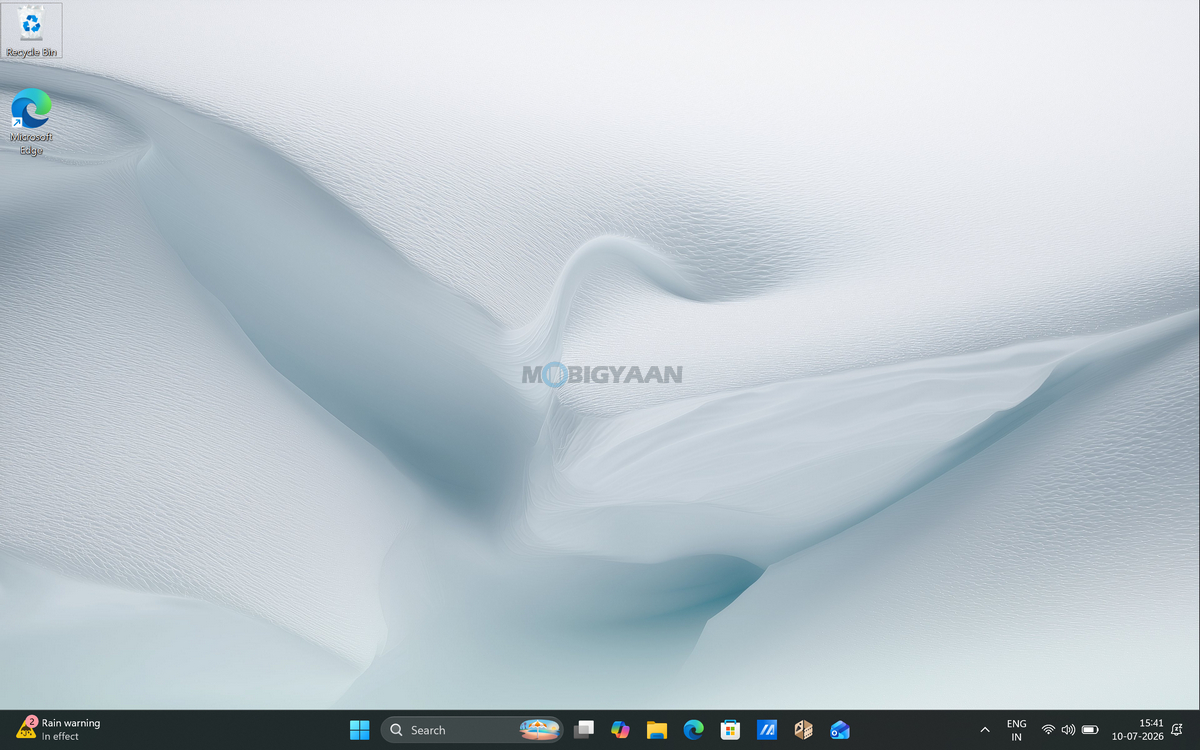Select the Recycle Bin desktop icon
The image size is (1200, 750).
tap(31, 31)
